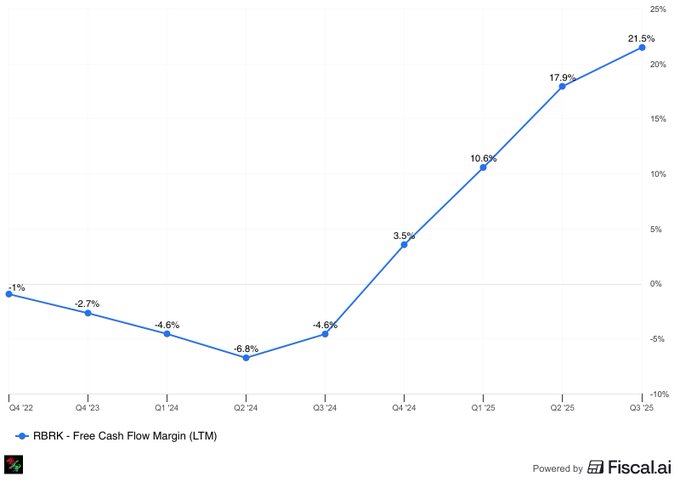Click the Q3 '25 x-axis label
The width and height of the screenshot is (680, 482).
(x=641, y=407)
